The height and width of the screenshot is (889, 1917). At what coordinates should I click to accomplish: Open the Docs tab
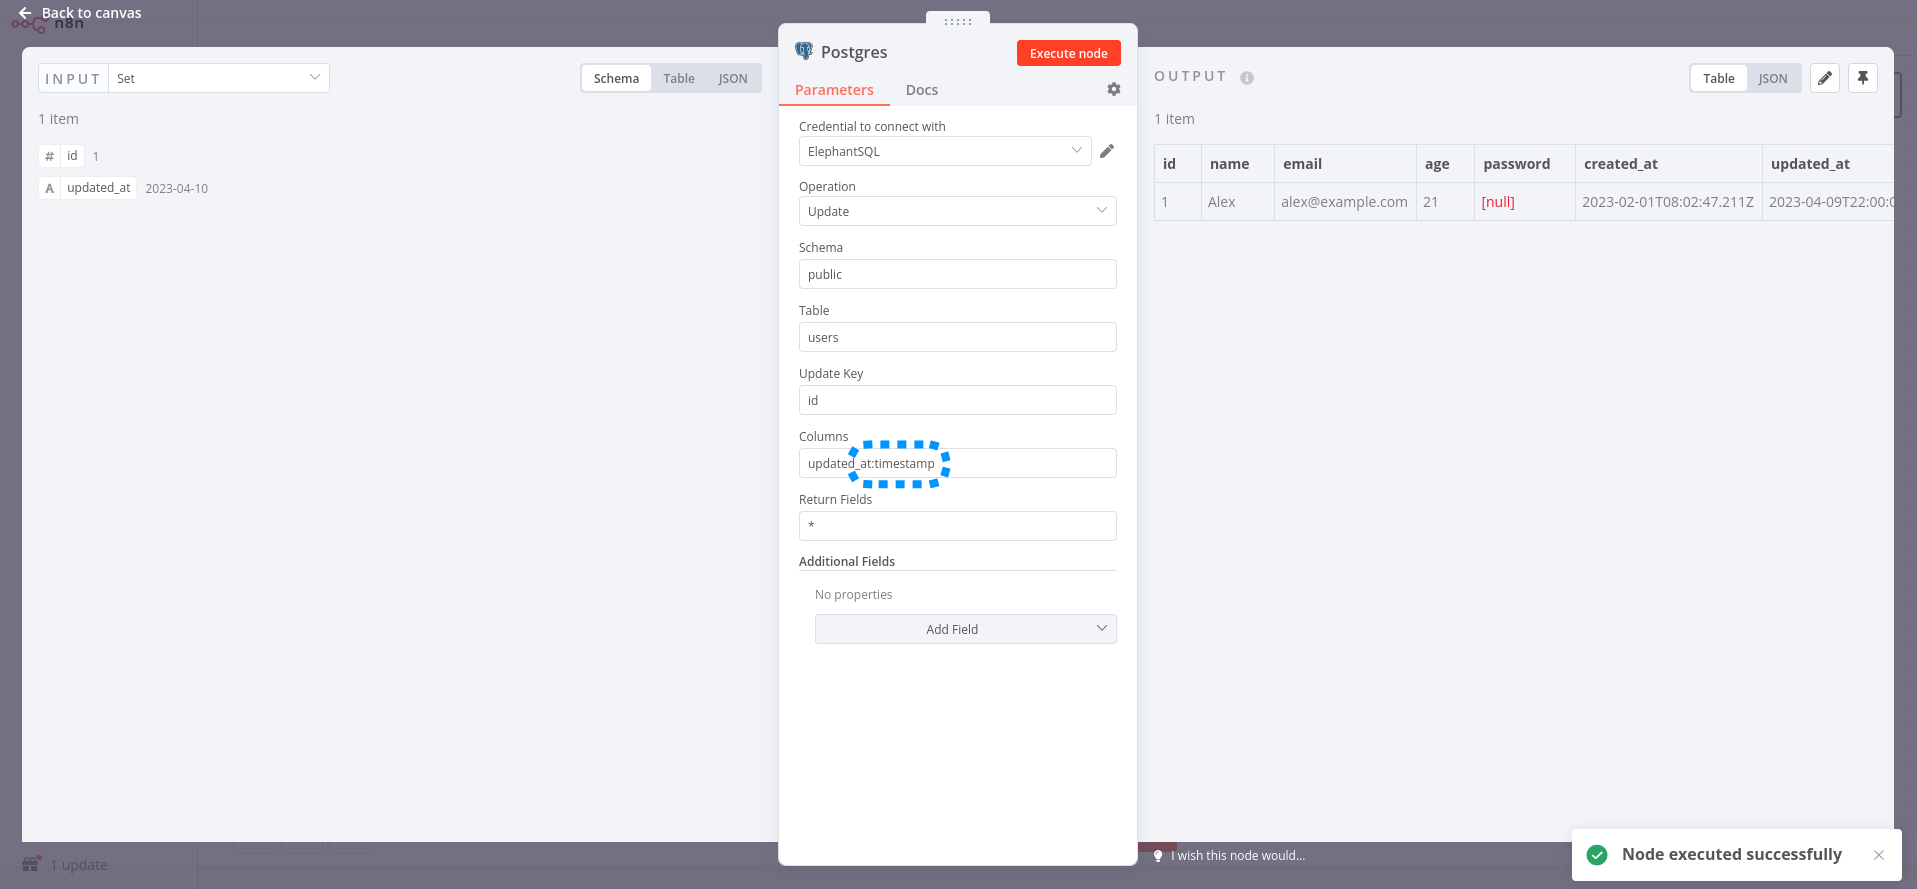tap(922, 90)
